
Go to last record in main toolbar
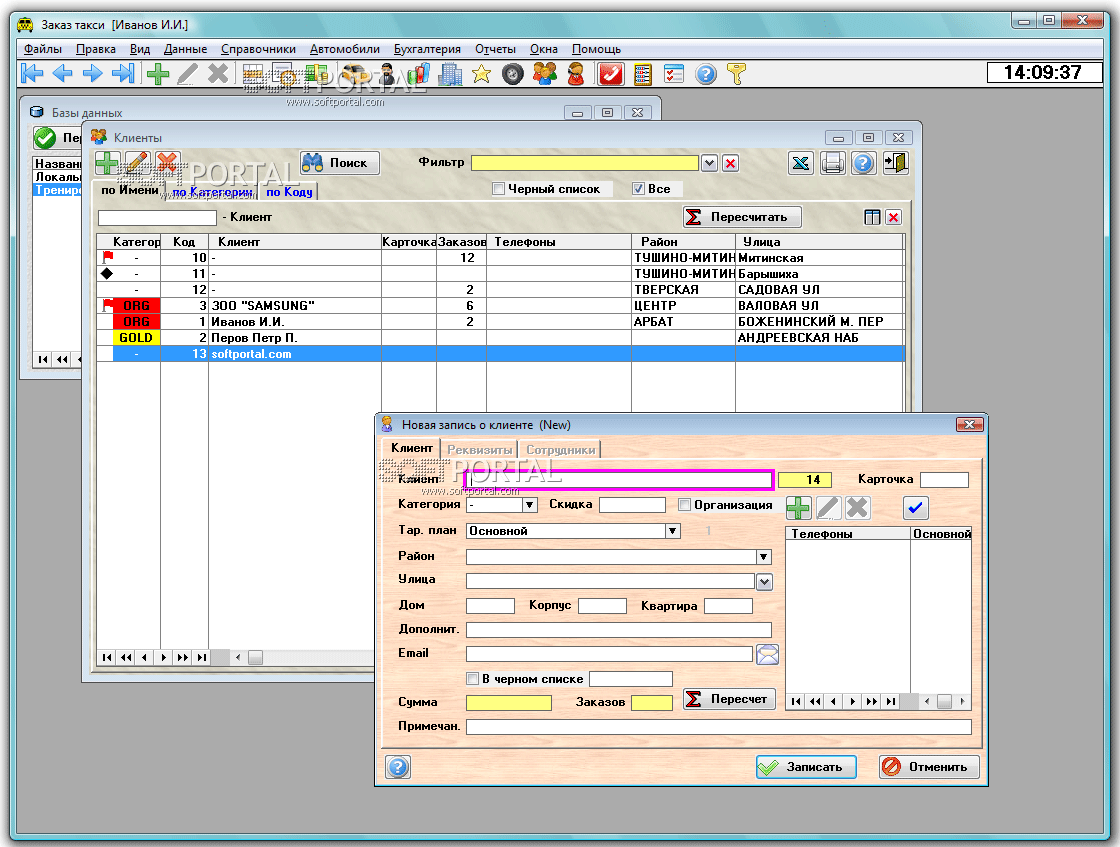pos(124,73)
